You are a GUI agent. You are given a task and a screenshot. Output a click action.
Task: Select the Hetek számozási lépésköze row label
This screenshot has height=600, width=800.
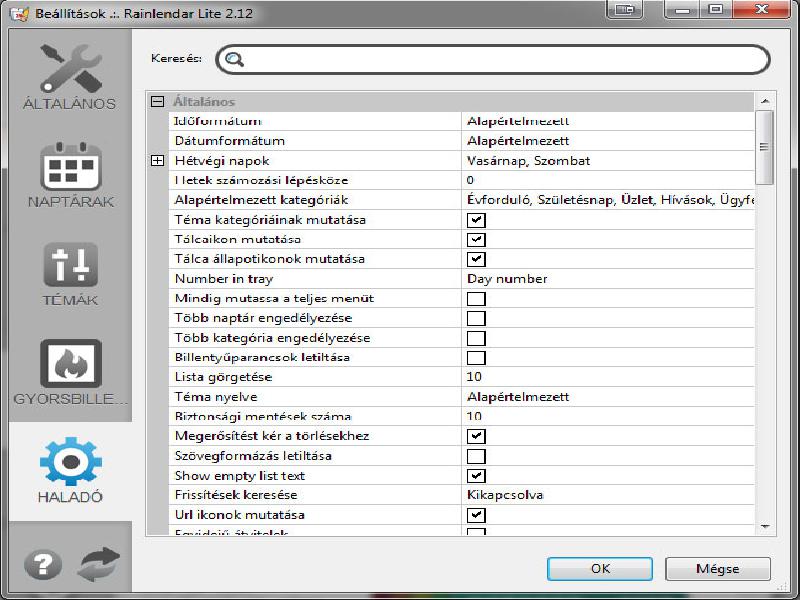pos(261,180)
